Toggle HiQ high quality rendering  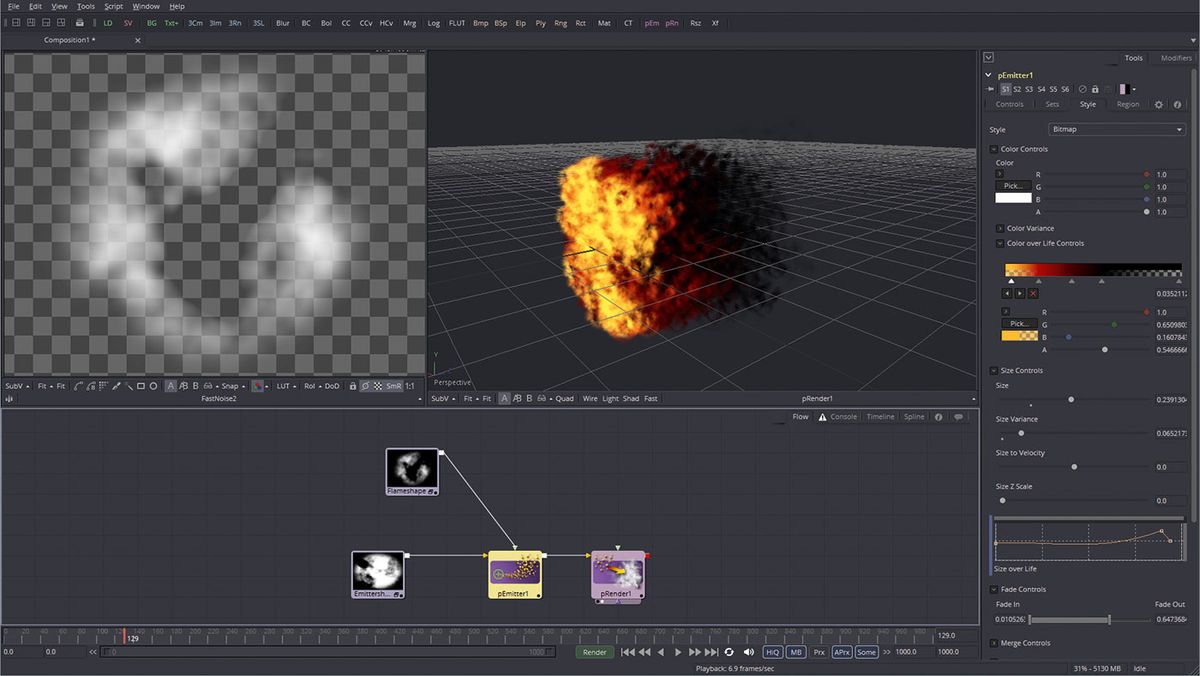point(773,651)
